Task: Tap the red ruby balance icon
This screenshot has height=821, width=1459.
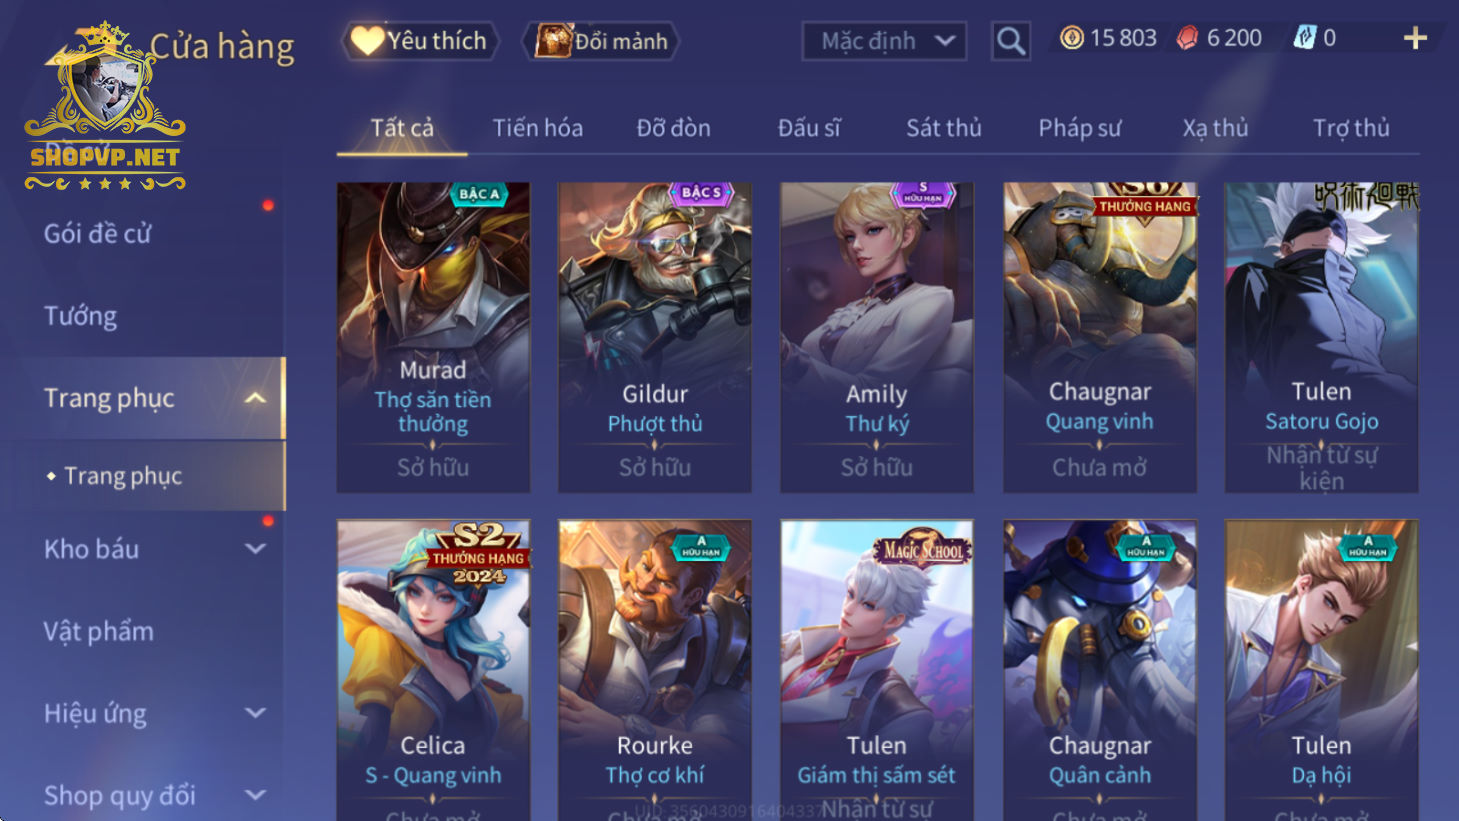Action: [1187, 38]
